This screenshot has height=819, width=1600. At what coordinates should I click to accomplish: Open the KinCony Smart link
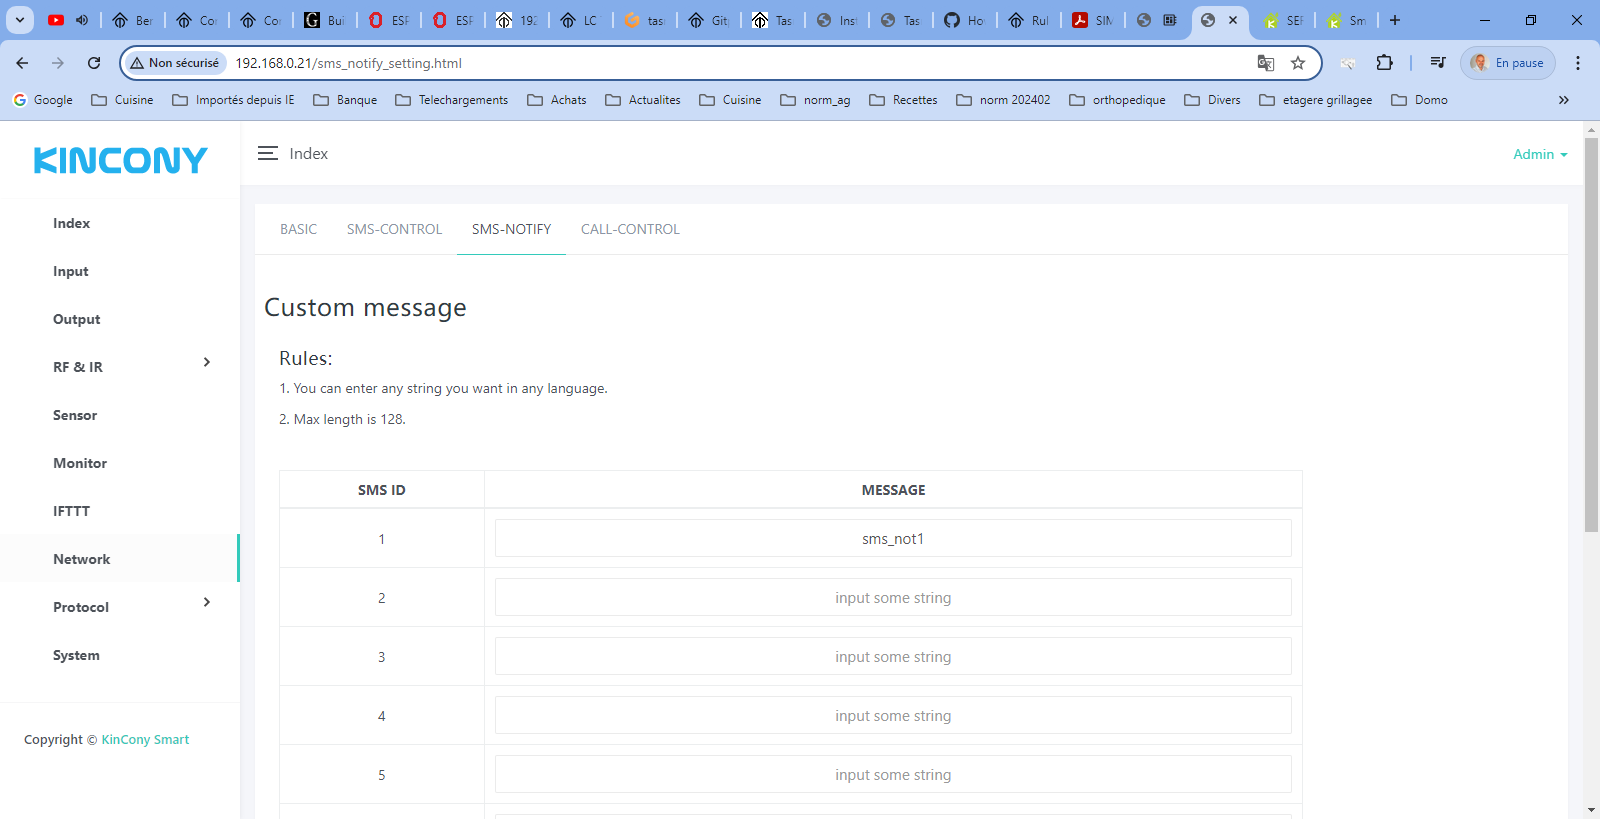coord(145,740)
